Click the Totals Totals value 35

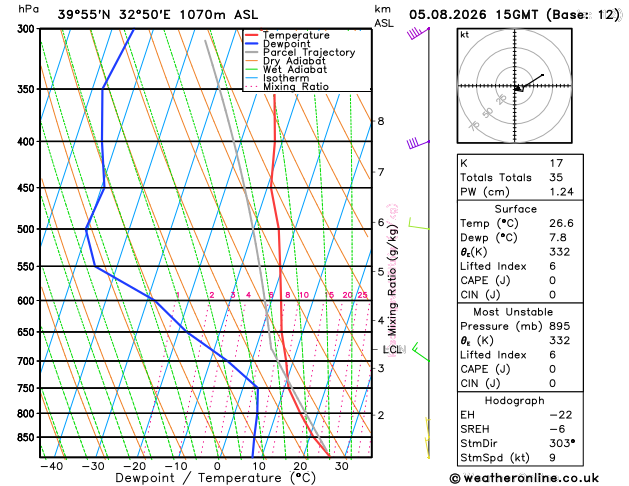(556, 177)
